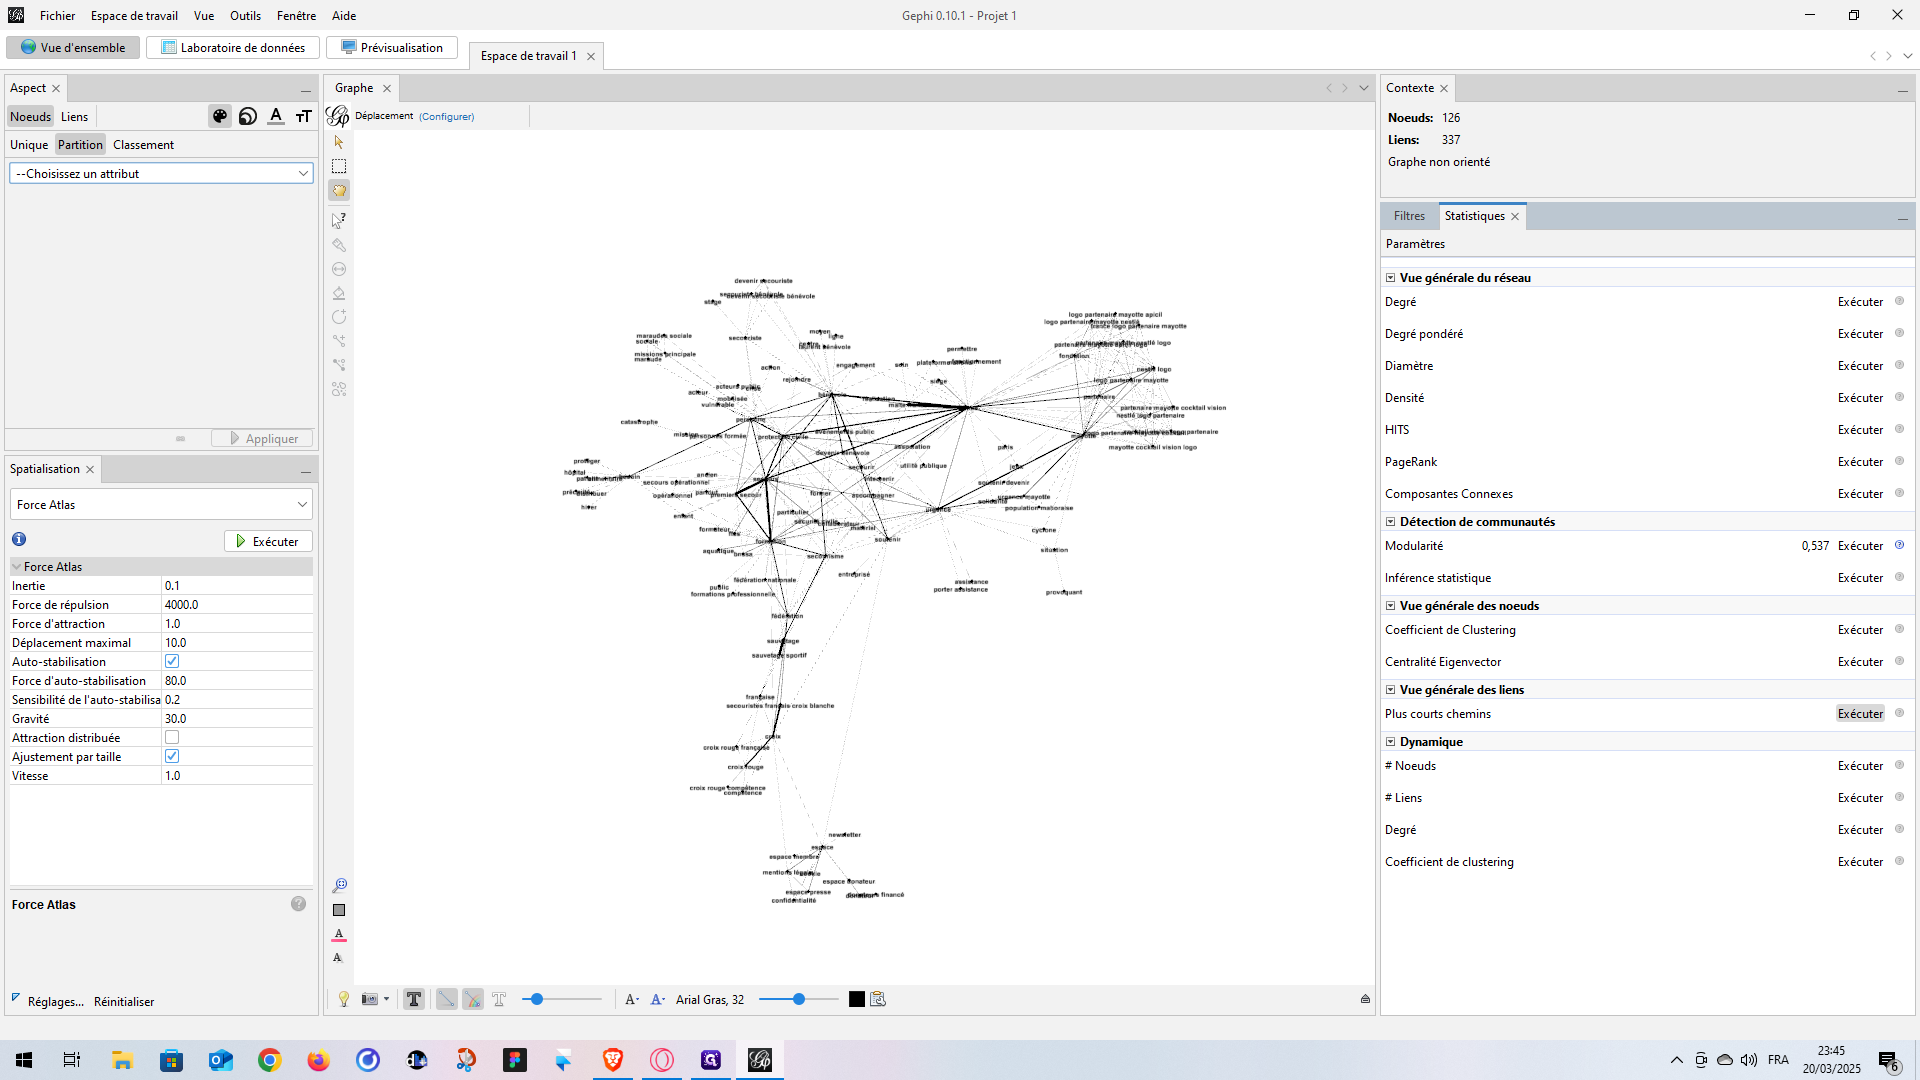1920x1080 pixels.
Task: Collapse Détection de communautés section
Action: pyautogui.click(x=1390, y=522)
